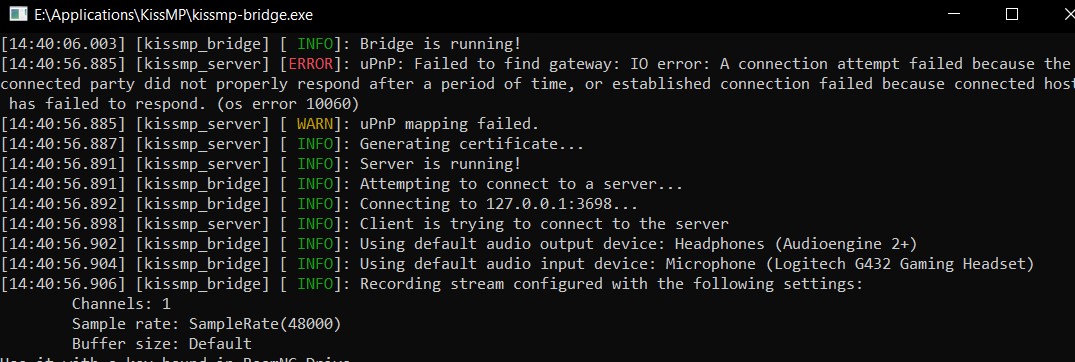Select the red ERROR tag

point(310,64)
